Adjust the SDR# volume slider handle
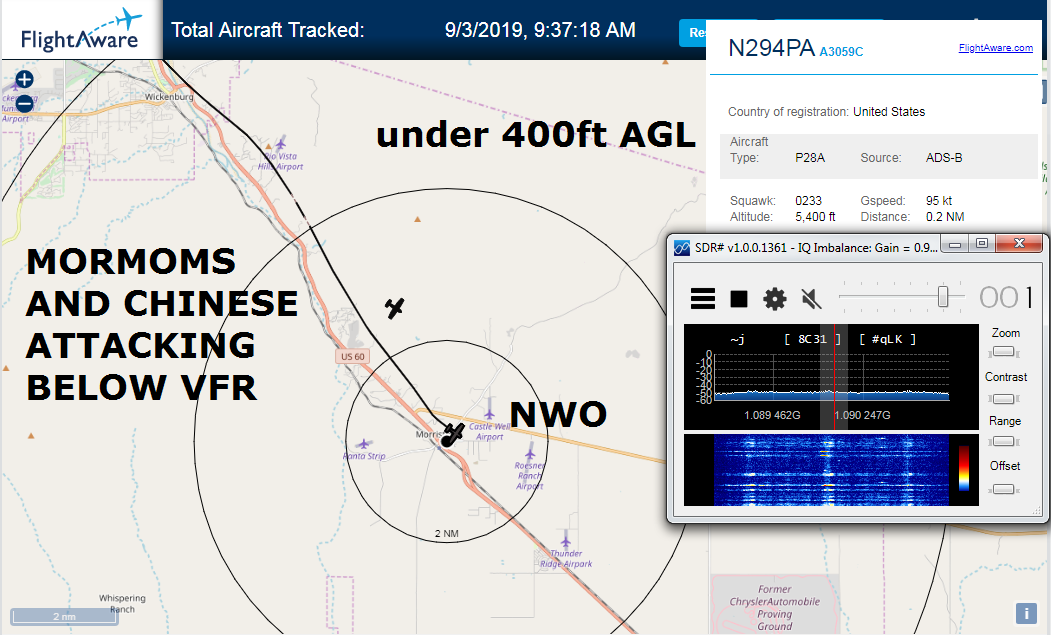Viewport: 1051px width, 635px height. [942, 296]
